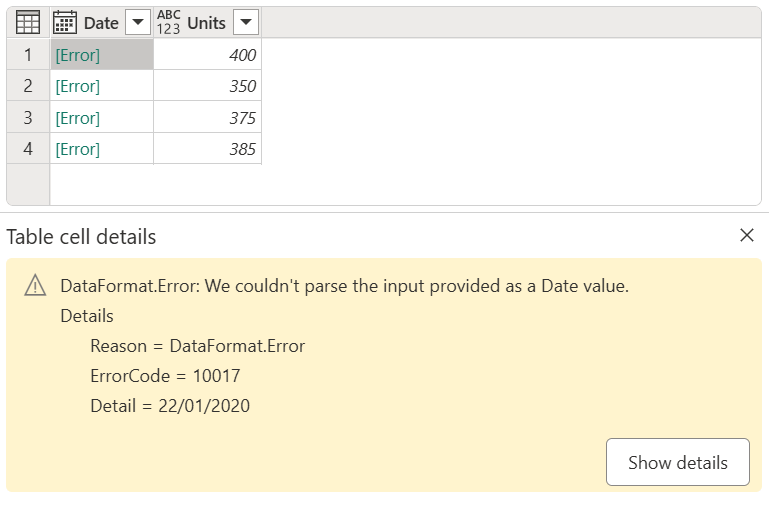This screenshot has width=769, height=505.
Task: Select the Date column header
Action: [101, 23]
